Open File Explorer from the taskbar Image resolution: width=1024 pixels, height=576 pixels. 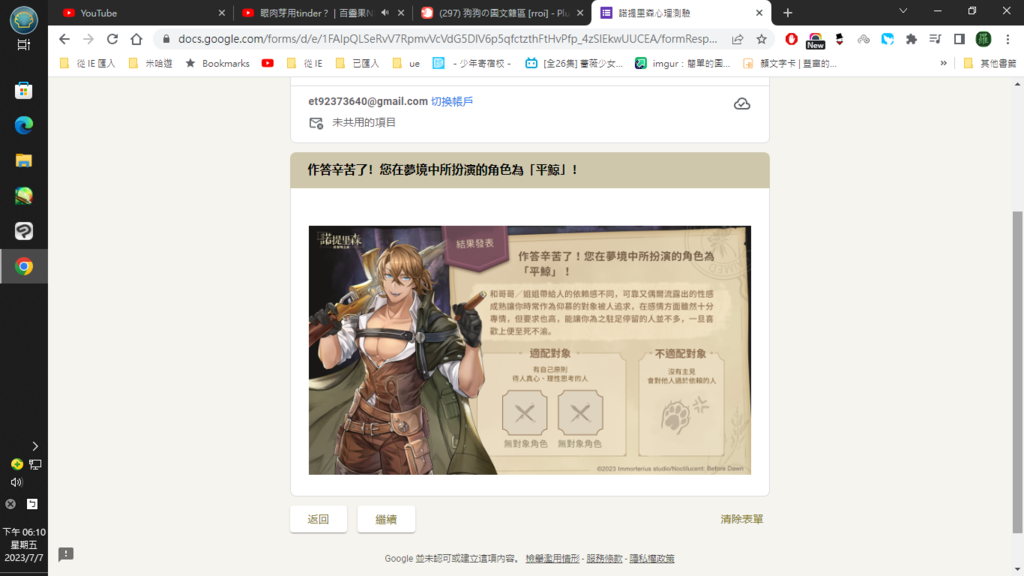pyautogui.click(x=24, y=160)
